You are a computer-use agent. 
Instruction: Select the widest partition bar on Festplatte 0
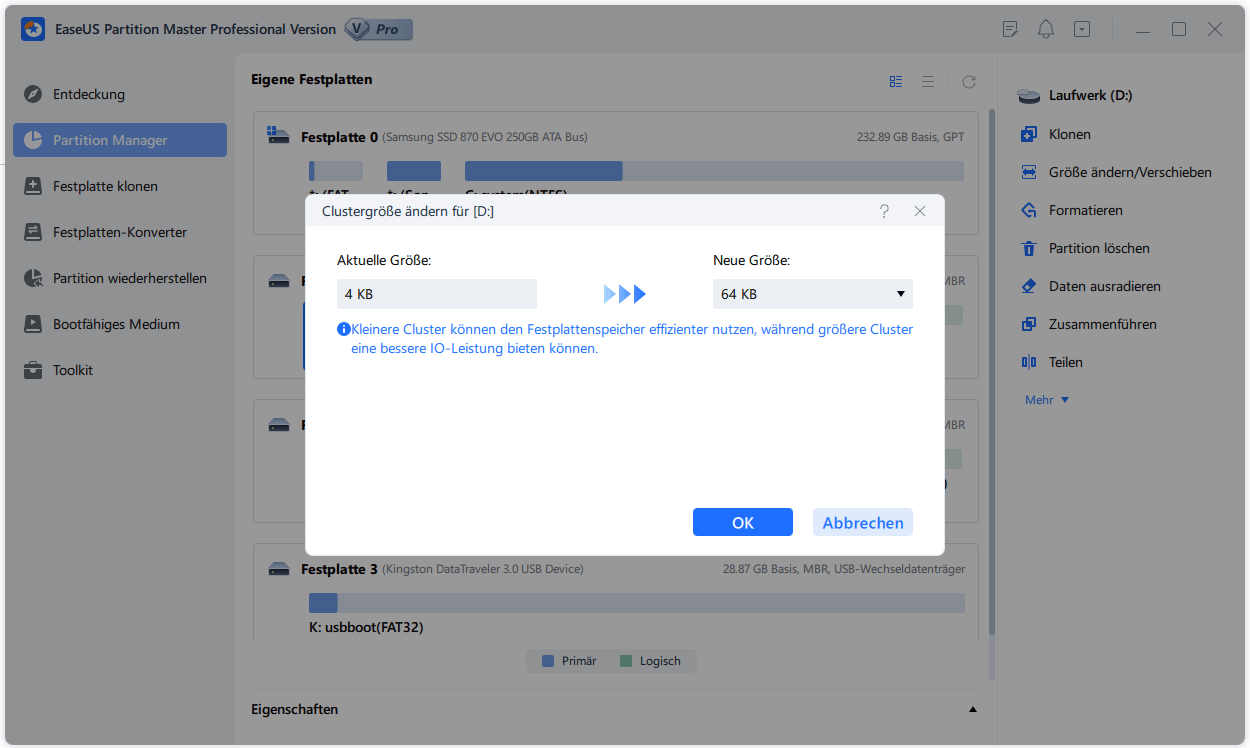(x=714, y=171)
